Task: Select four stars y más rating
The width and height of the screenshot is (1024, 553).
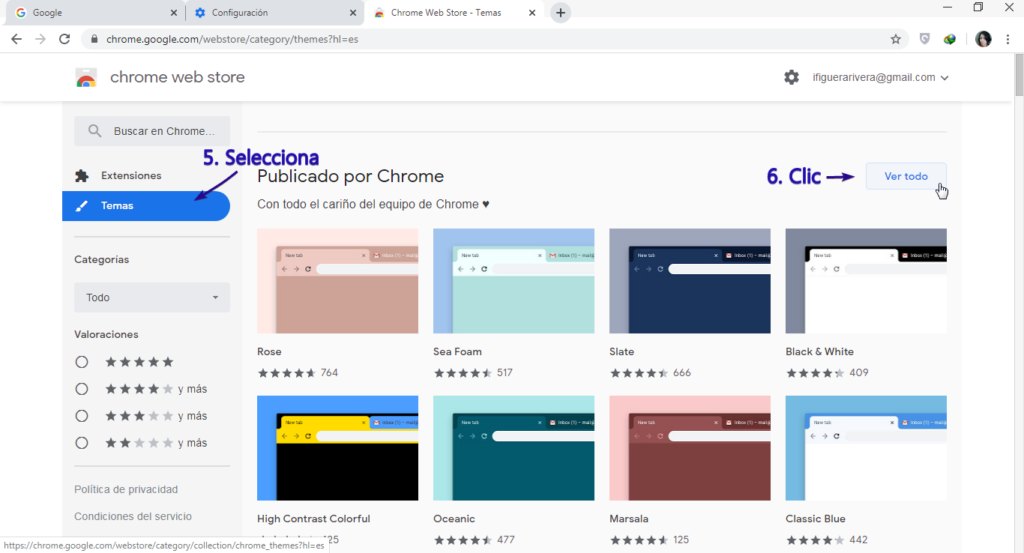Action: tap(82, 389)
